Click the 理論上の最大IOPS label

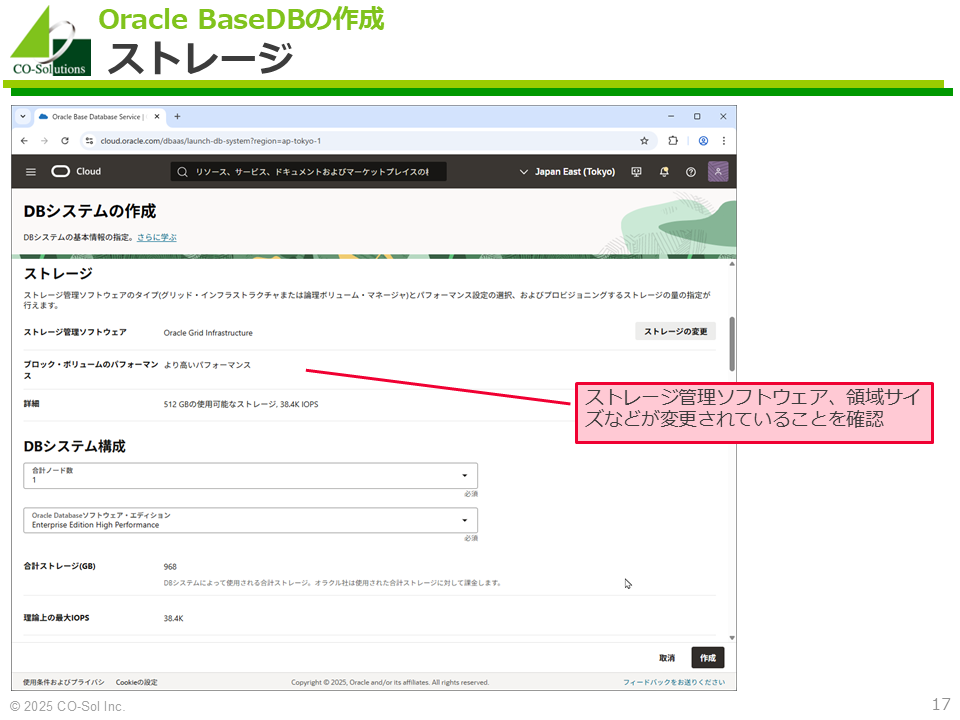pyautogui.click(x=56, y=618)
